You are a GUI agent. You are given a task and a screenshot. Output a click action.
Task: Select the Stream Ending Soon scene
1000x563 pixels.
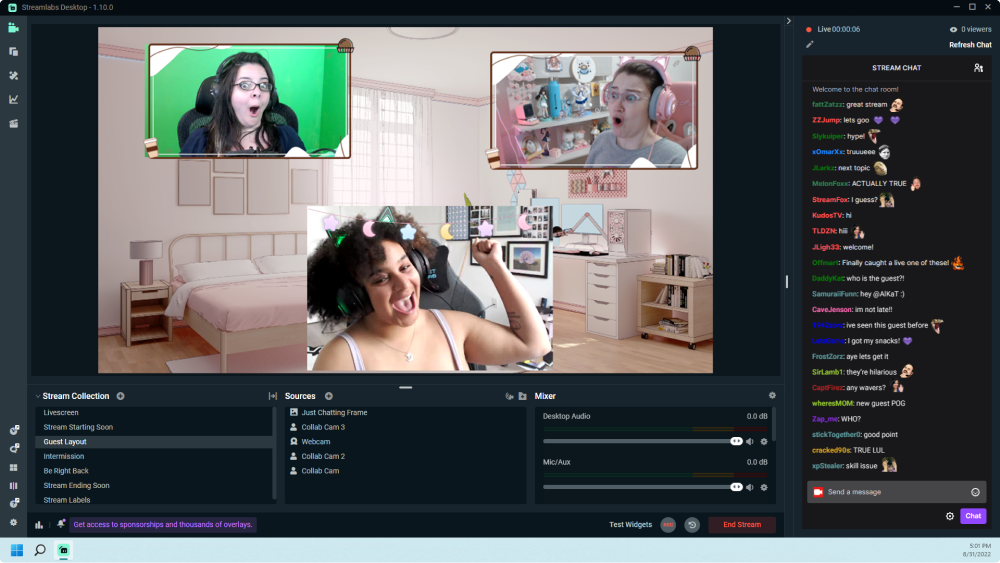click(x=154, y=486)
